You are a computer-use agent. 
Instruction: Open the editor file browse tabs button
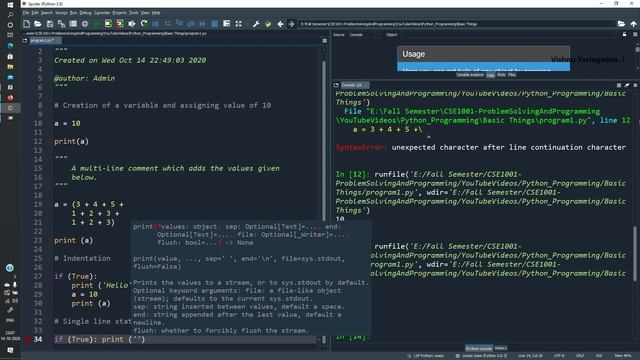tap(25, 41)
